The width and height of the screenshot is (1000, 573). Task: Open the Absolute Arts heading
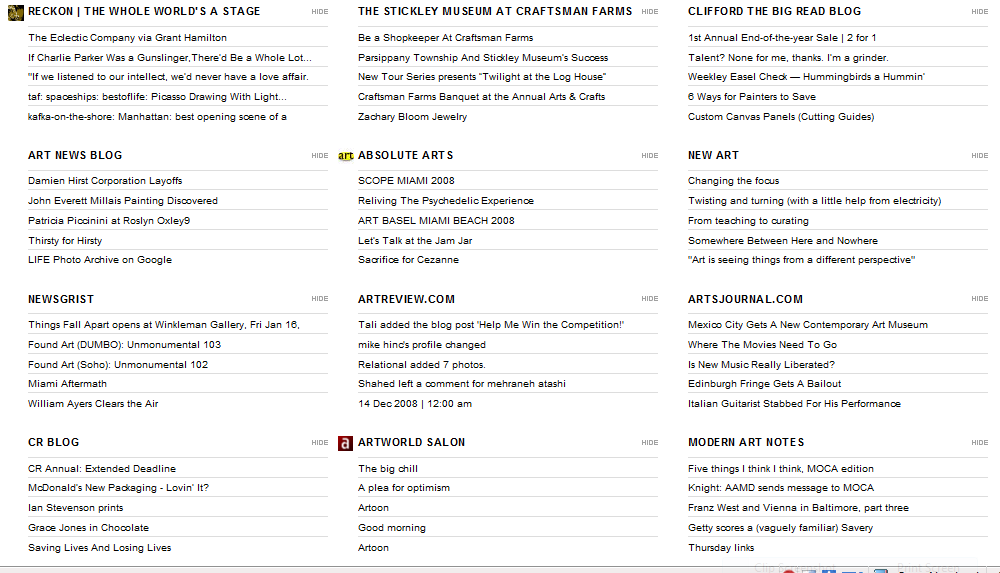(x=406, y=155)
